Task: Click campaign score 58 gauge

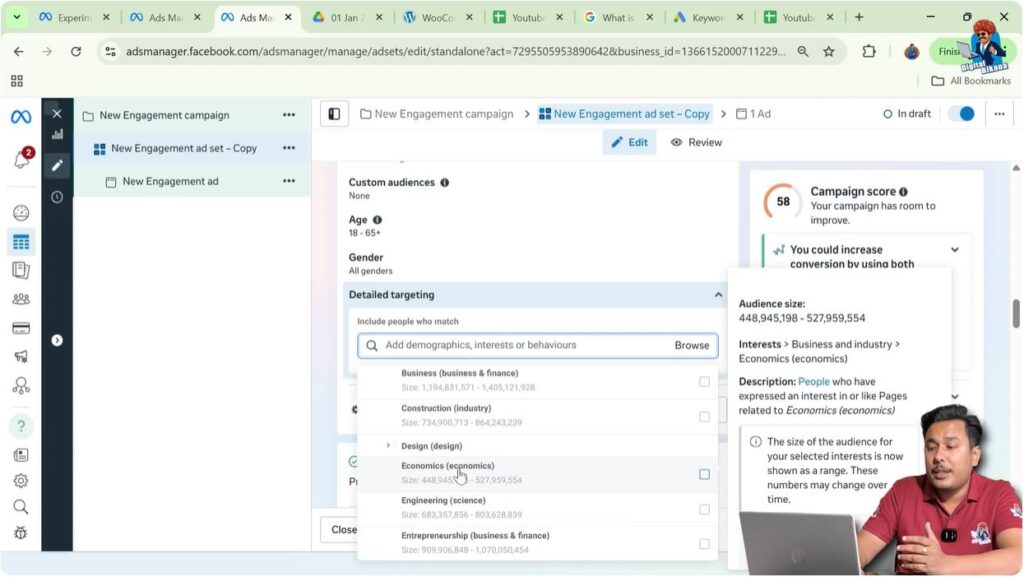Action: point(782,202)
